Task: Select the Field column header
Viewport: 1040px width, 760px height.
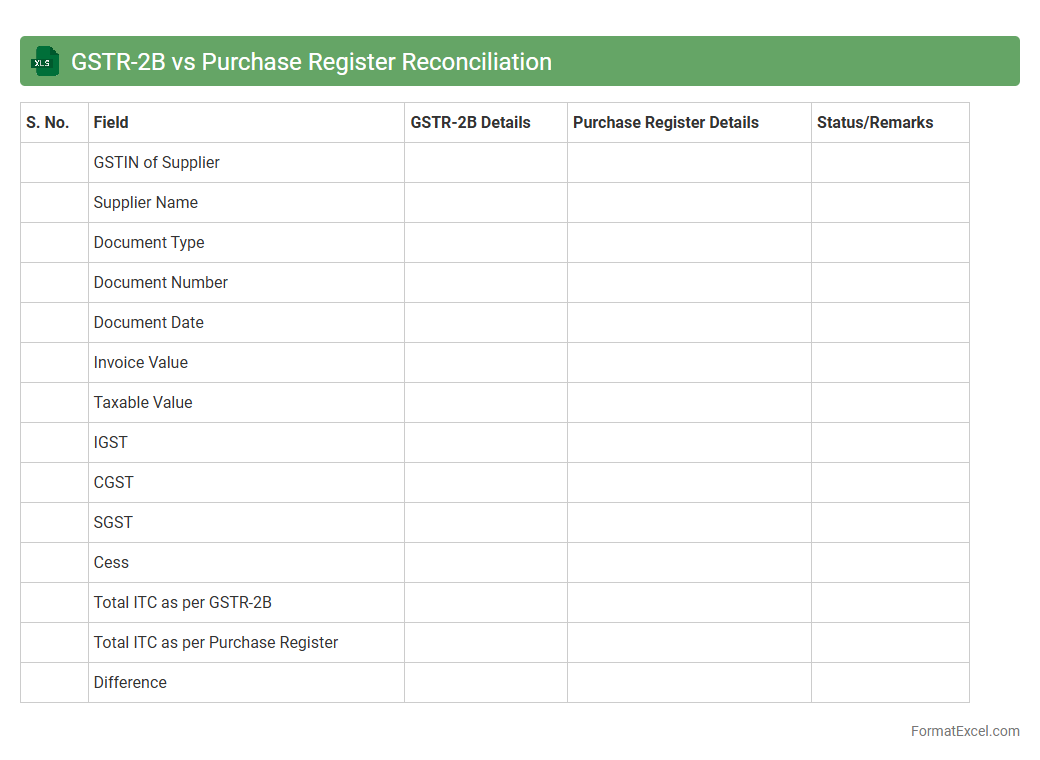Action: click(111, 123)
